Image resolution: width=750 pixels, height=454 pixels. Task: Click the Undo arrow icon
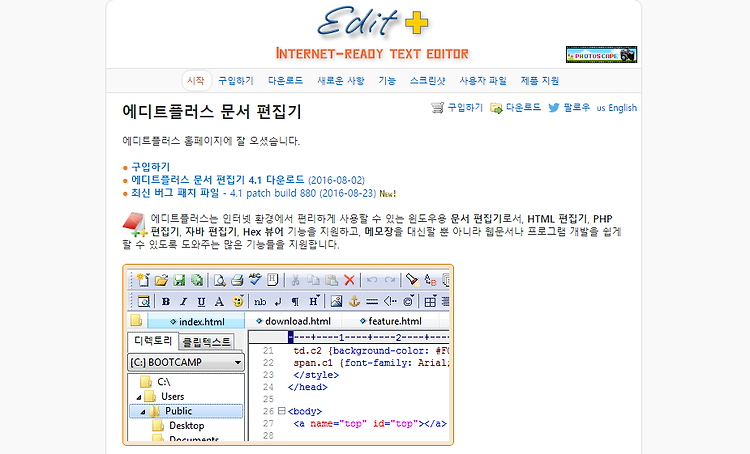click(x=372, y=280)
